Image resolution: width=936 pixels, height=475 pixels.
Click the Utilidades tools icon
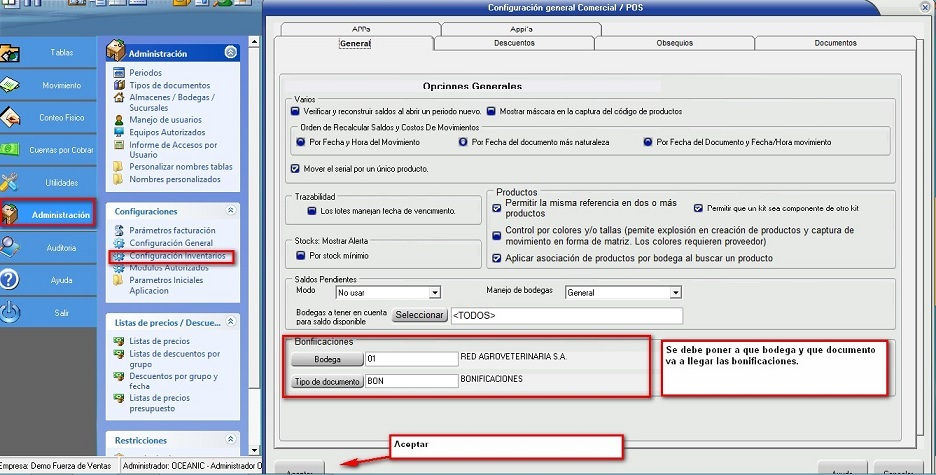12,183
